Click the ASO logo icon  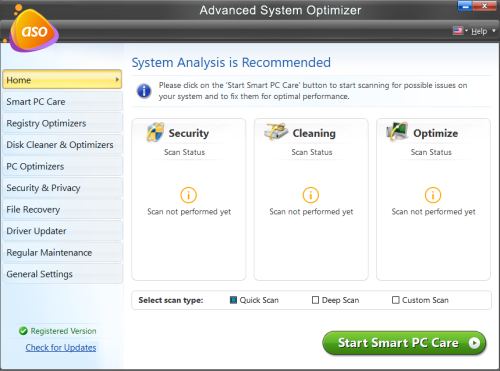point(33,30)
